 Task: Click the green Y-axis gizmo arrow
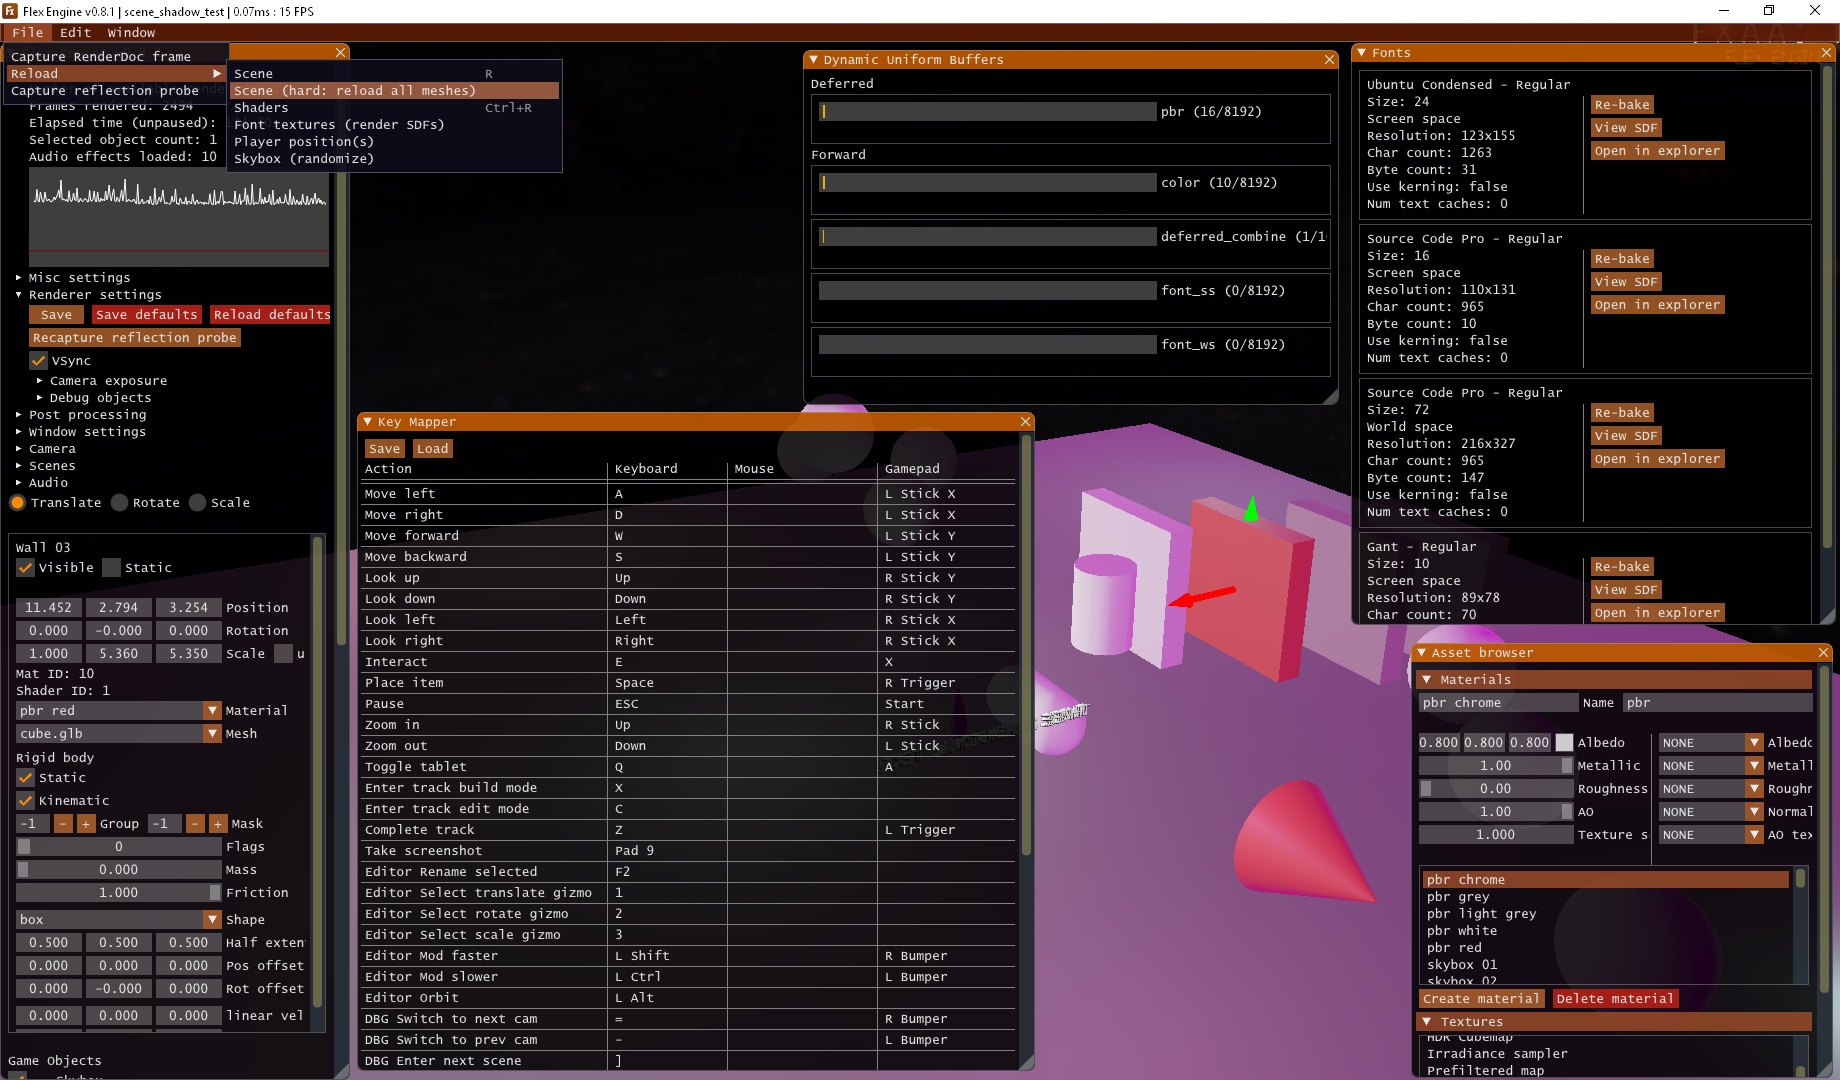tap(1250, 510)
